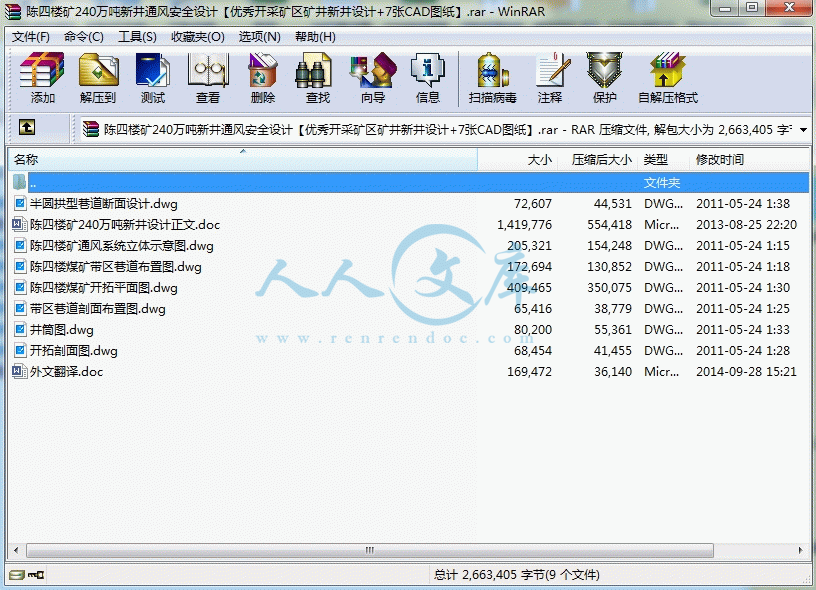Open the 选项(N) menu
The width and height of the screenshot is (816, 590).
tap(259, 37)
